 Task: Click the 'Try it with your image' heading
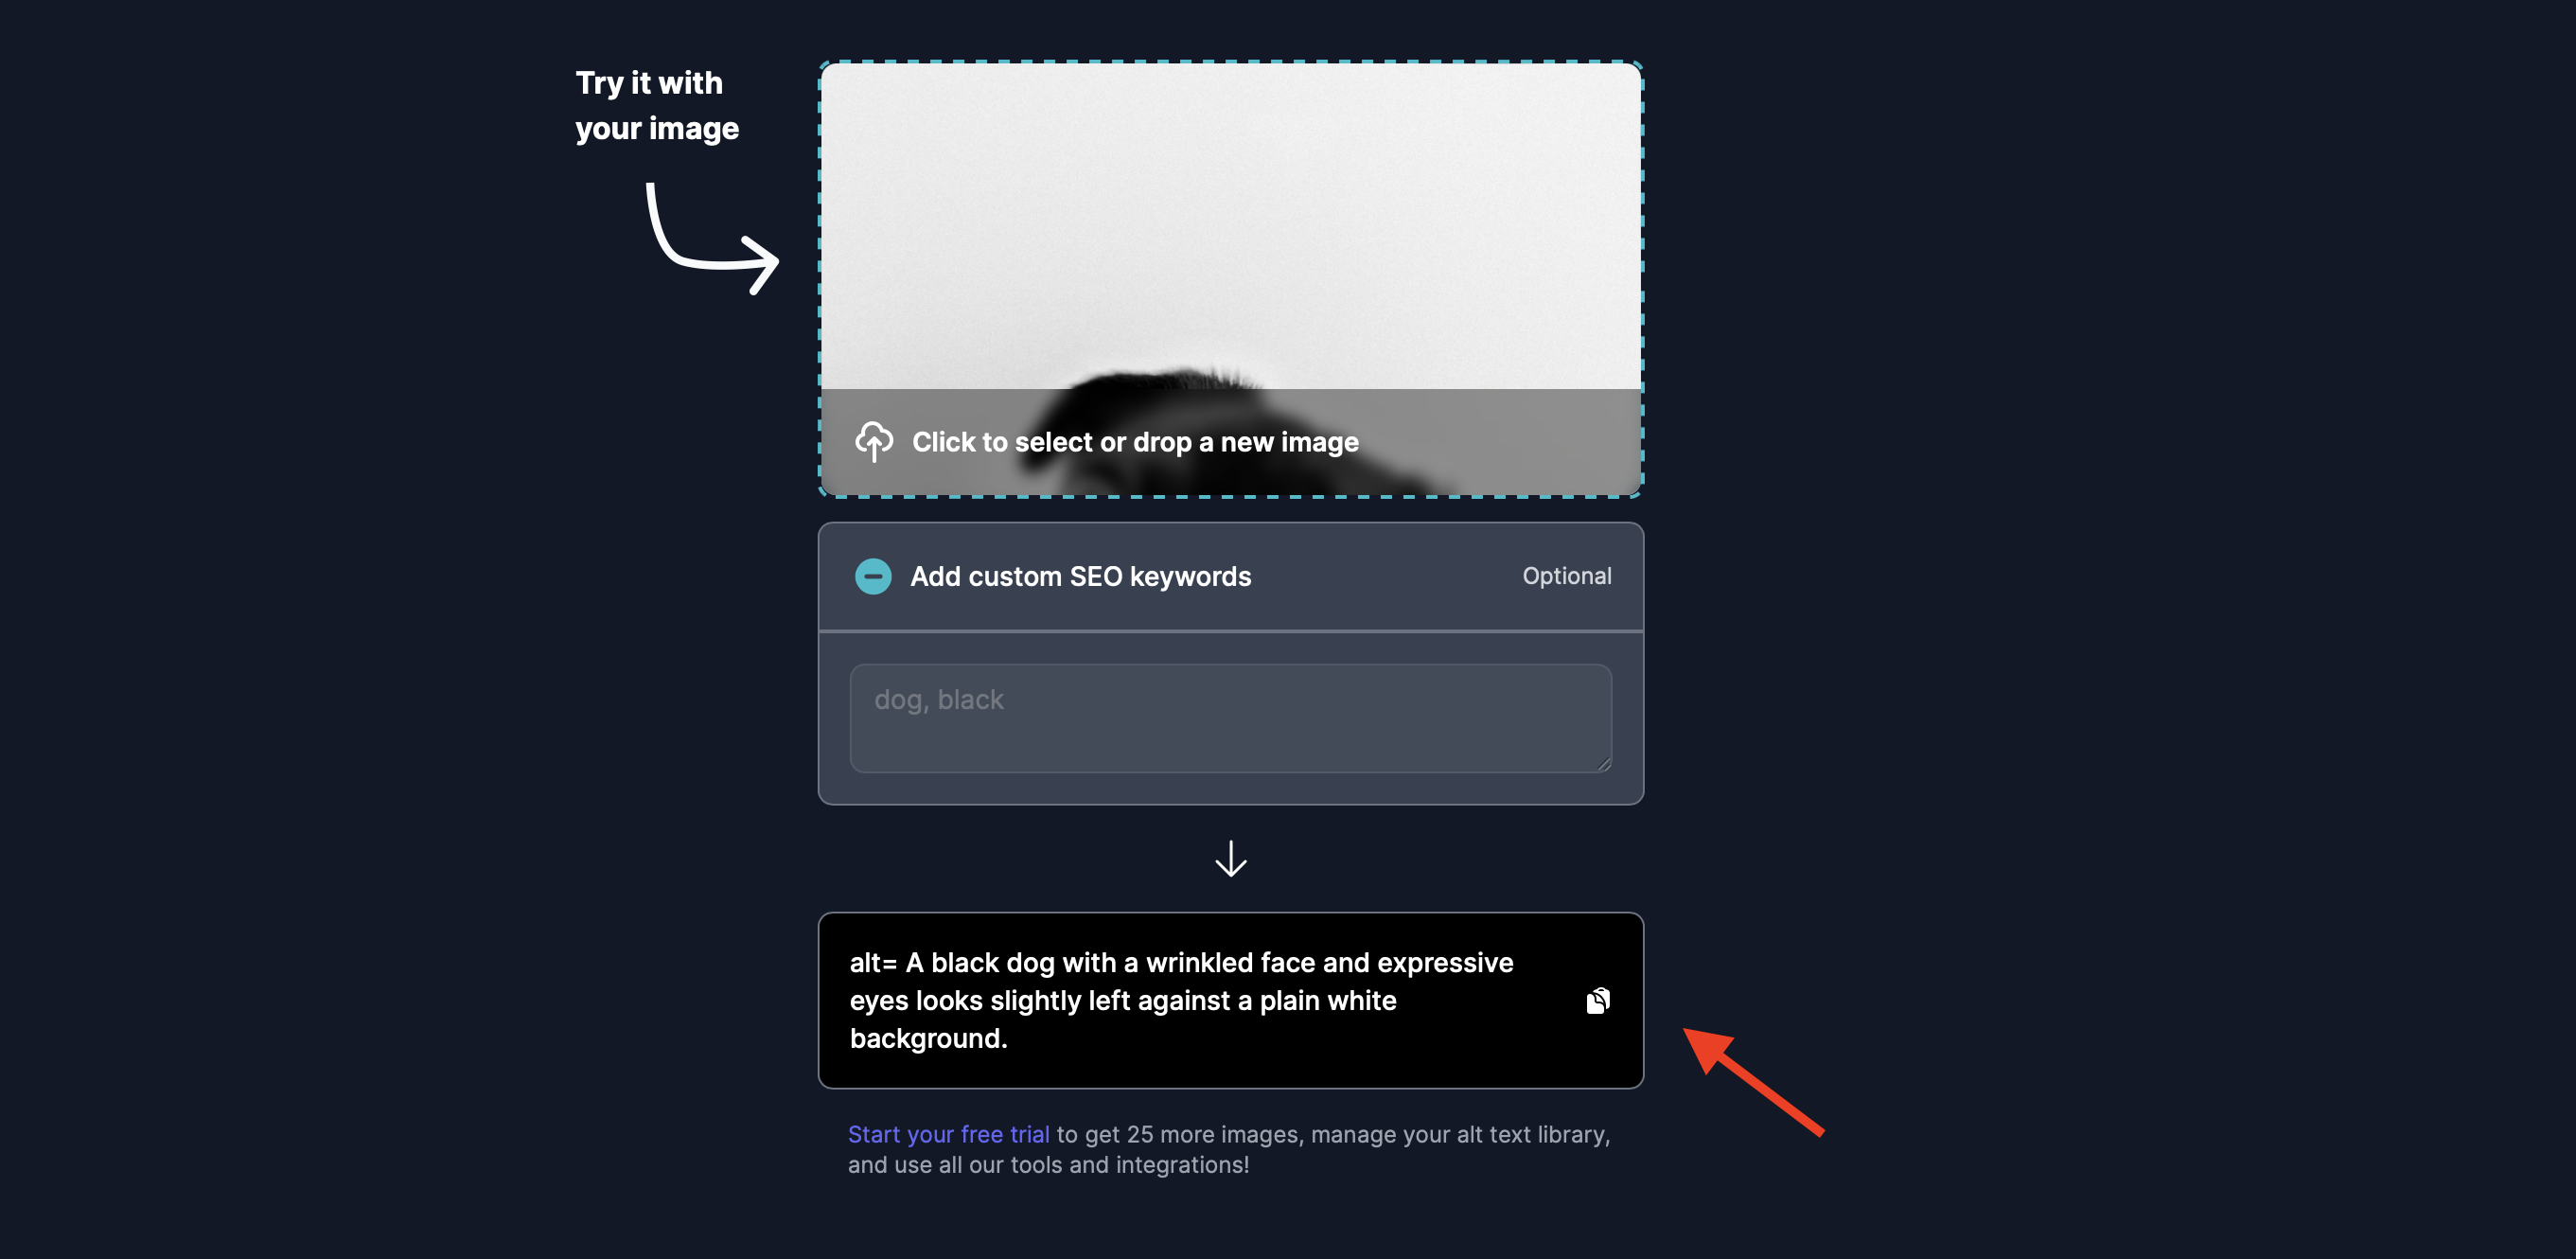click(x=657, y=105)
